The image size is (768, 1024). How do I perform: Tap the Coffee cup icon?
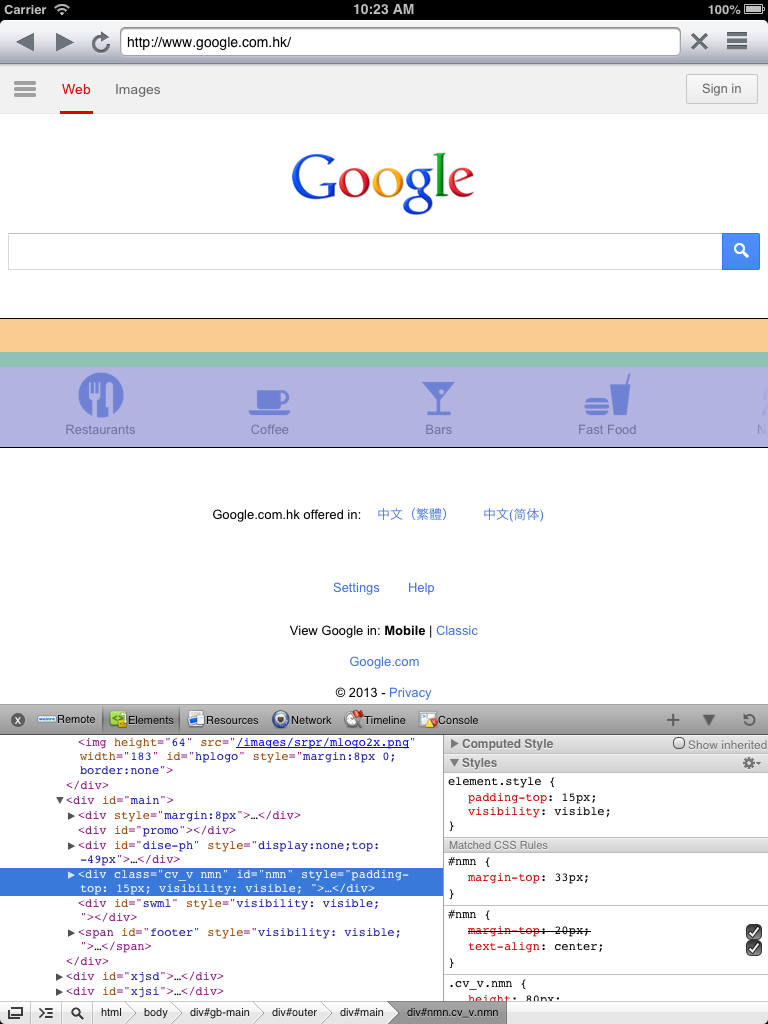click(x=269, y=401)
